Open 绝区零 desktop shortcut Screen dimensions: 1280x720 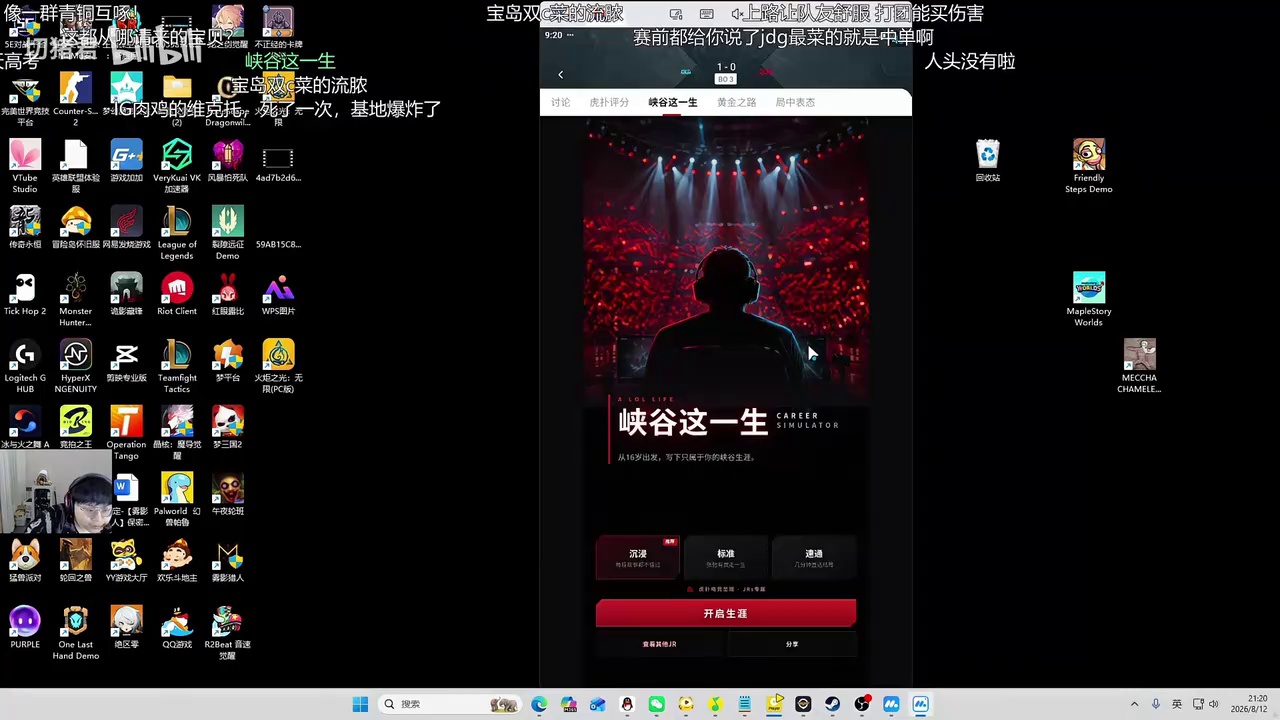pos(126,627)
